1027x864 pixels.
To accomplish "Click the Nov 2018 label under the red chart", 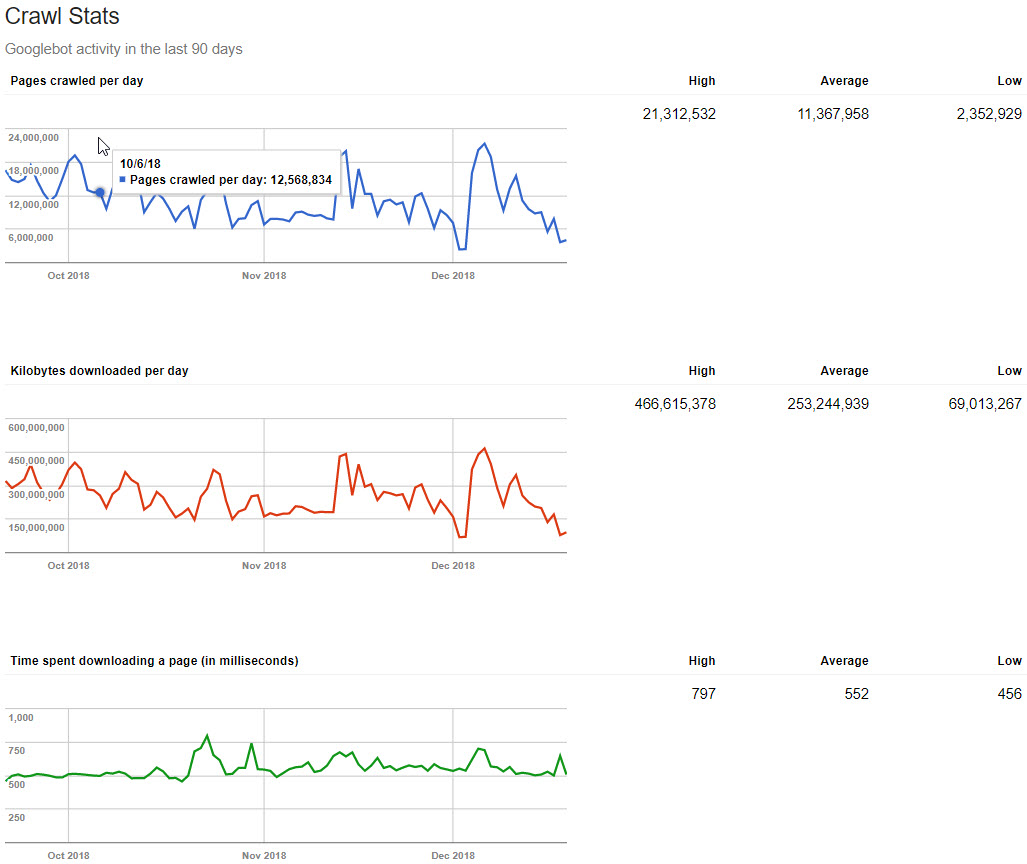I will click(264, 566).
